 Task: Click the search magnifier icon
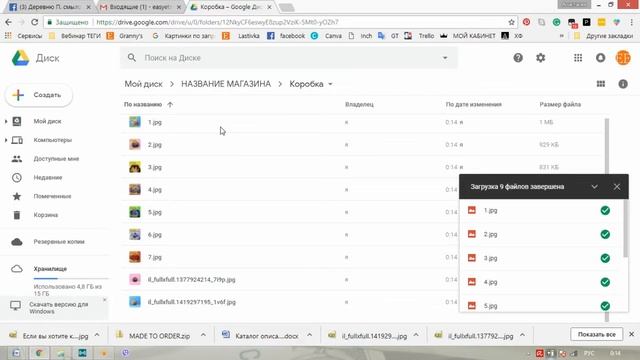(x=131, y=58)
